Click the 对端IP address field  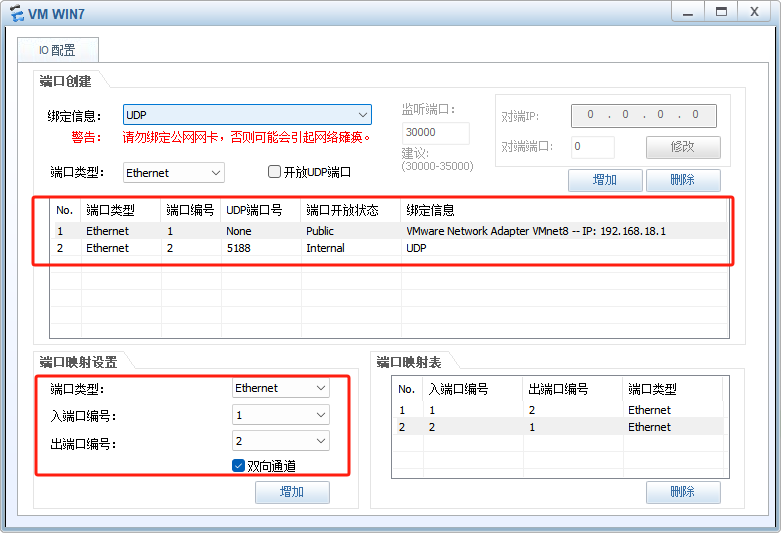click(644, 116)
